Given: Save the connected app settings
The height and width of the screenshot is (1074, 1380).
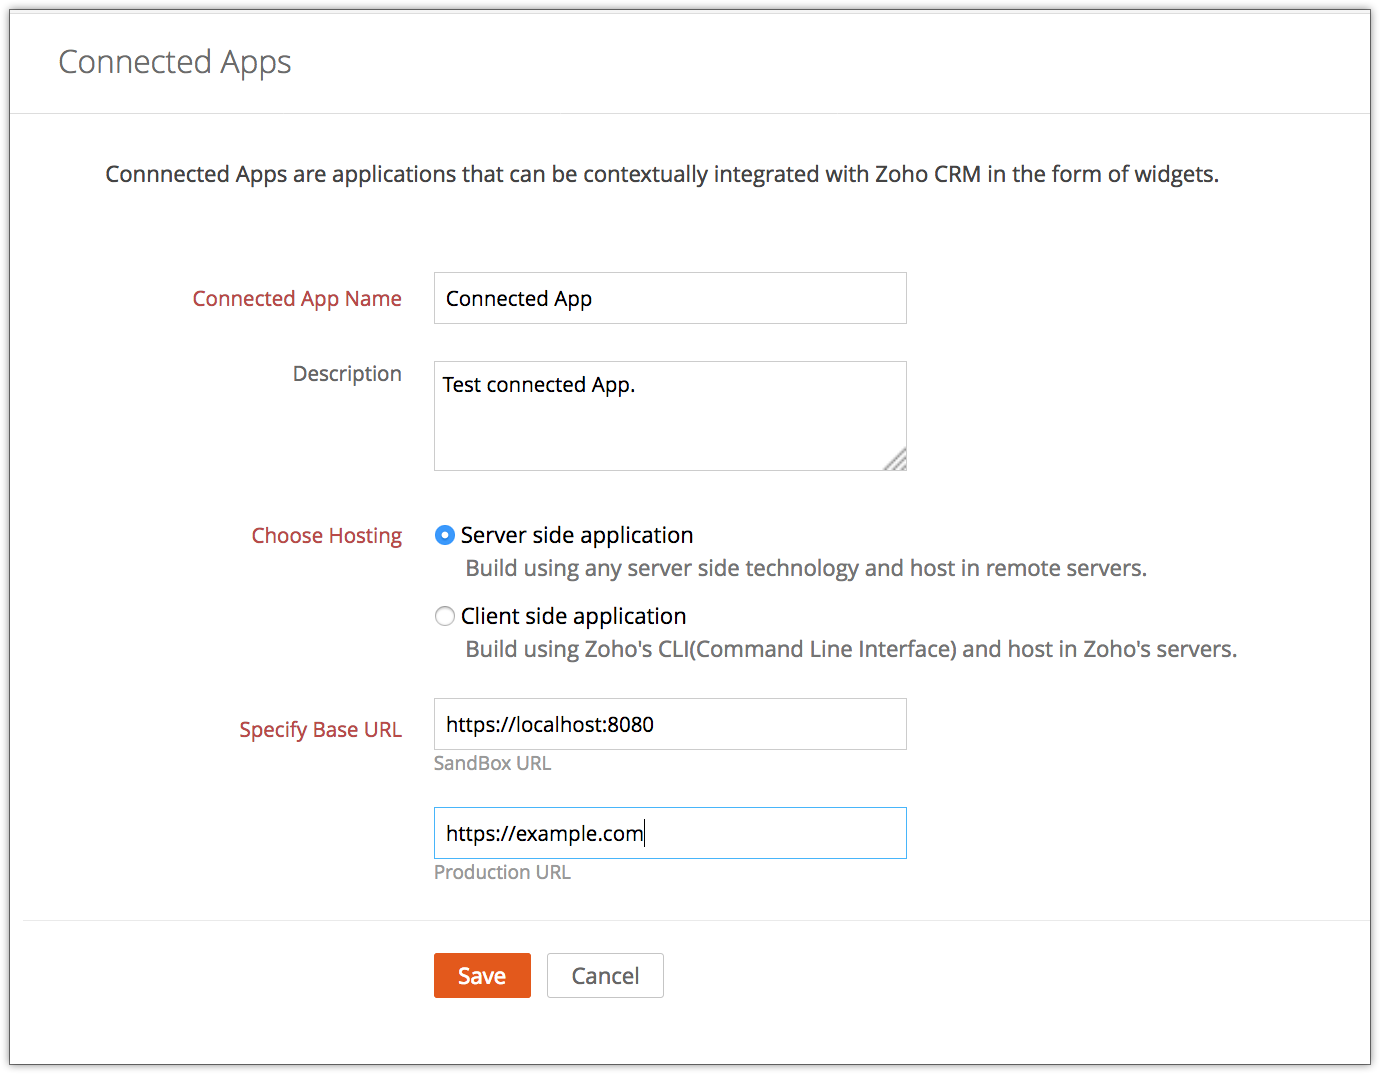Looking at the screenshot, I should (482, 975).
